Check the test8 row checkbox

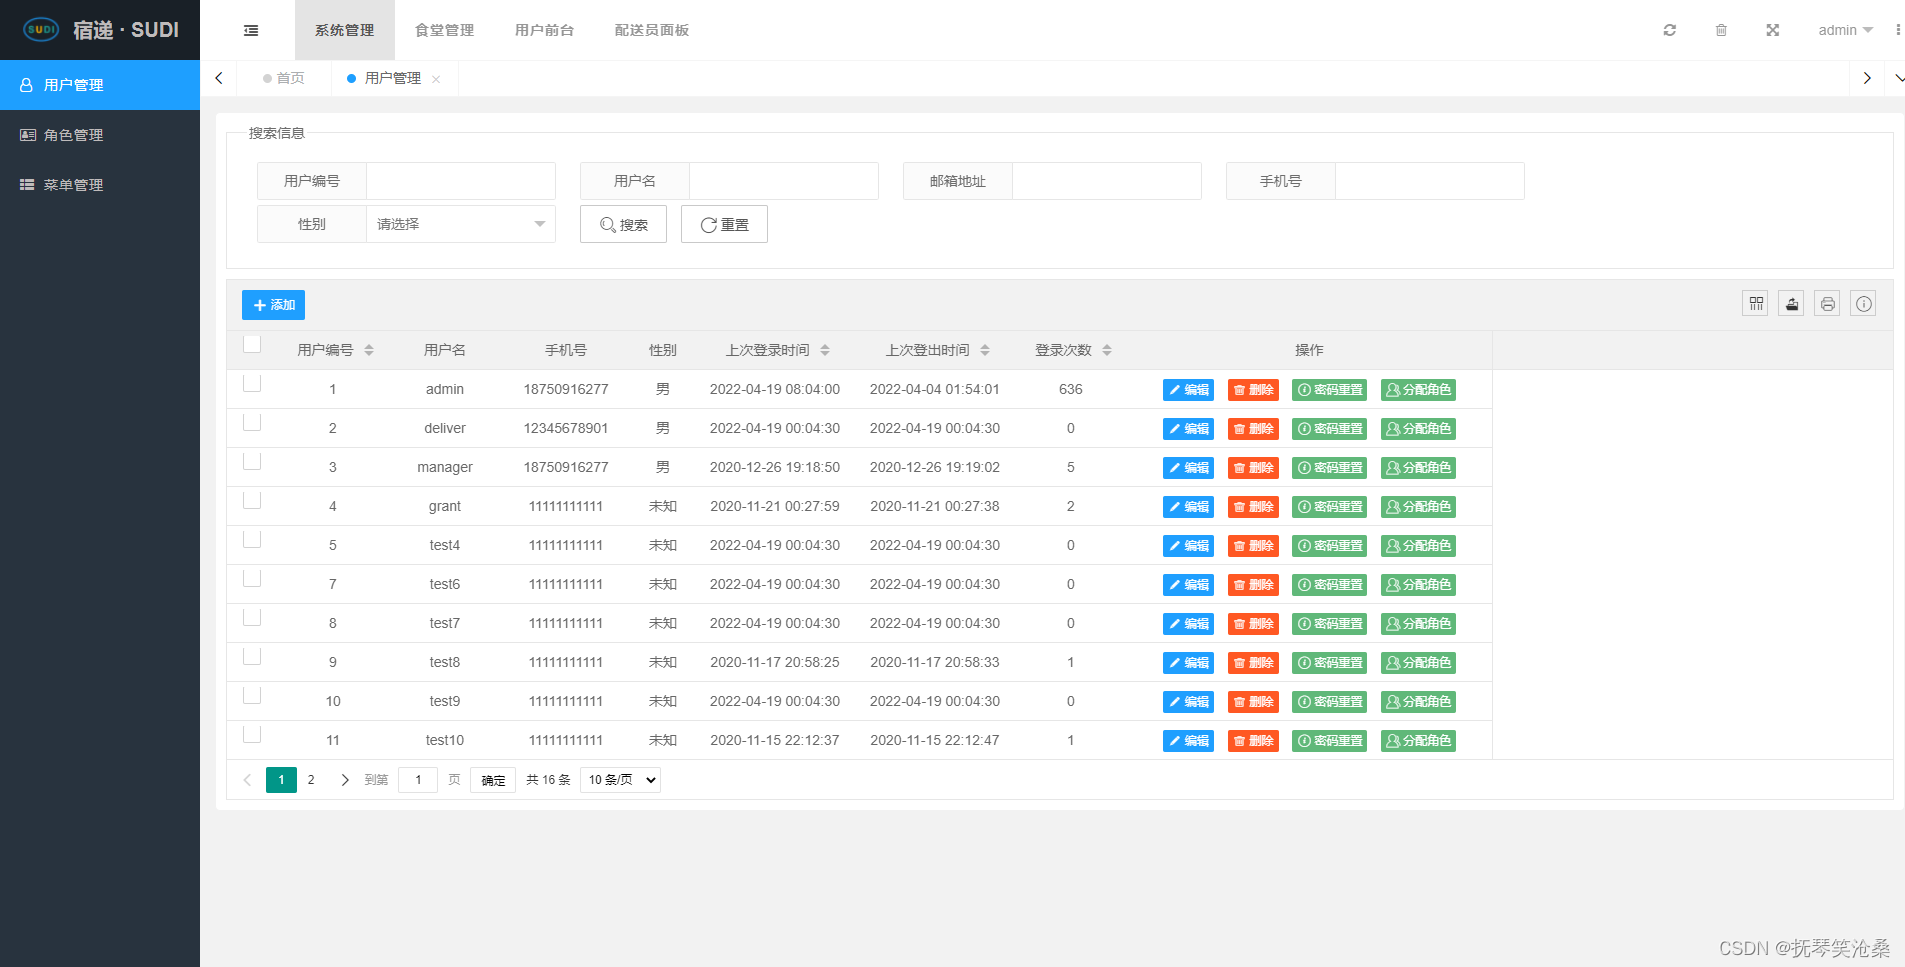point(252,656)
